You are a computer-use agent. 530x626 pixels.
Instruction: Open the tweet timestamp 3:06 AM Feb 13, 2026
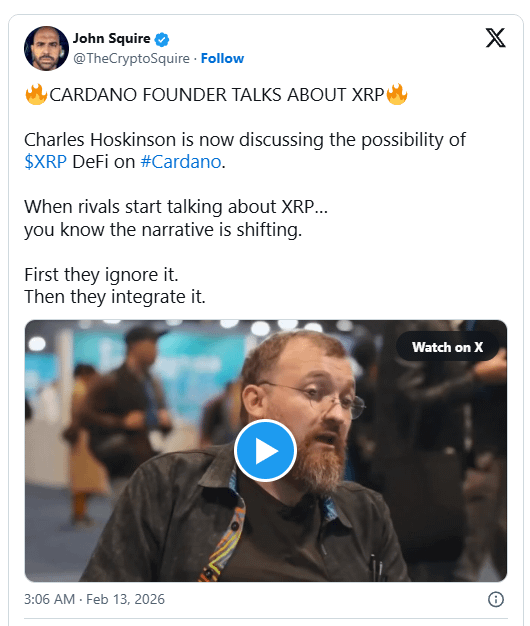(94, 599)
